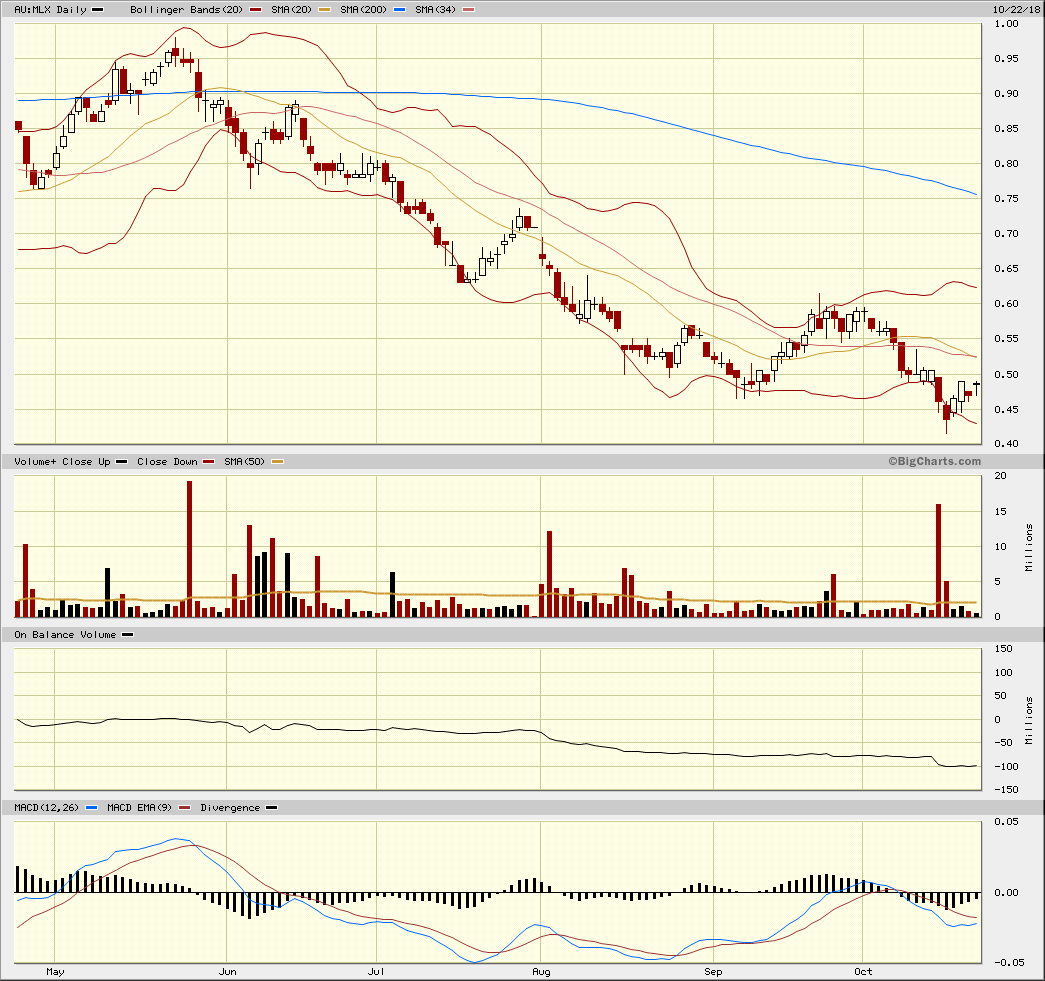1045x981 pixels.
Task: Click the Oct label on time axis
Action: coord(863,972)
